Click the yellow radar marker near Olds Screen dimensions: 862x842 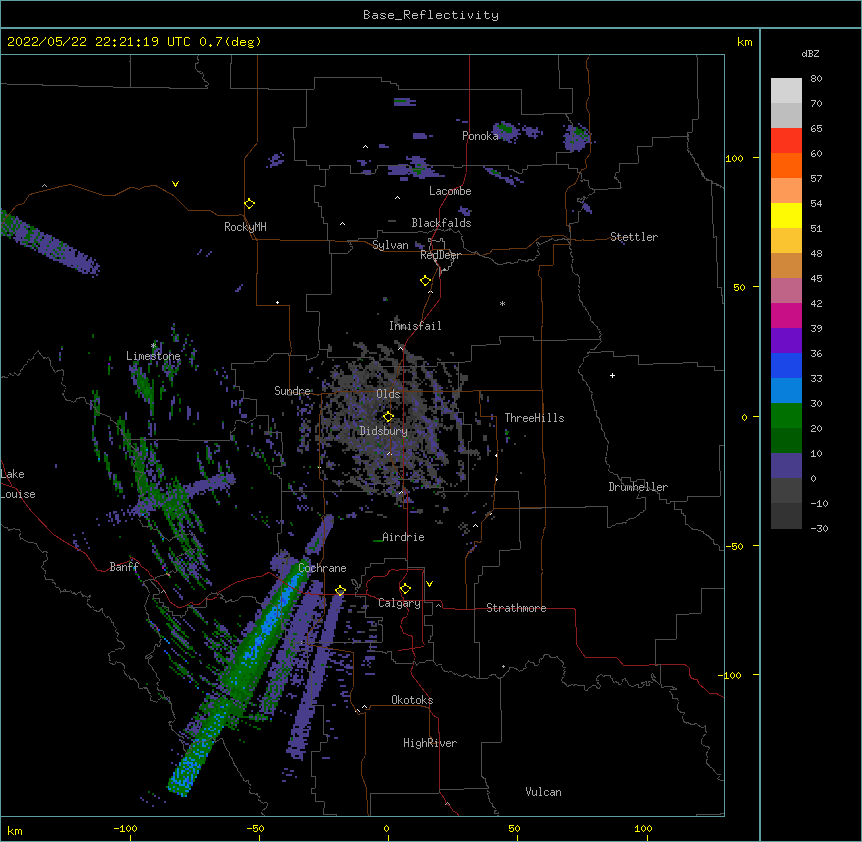(388, 417)
